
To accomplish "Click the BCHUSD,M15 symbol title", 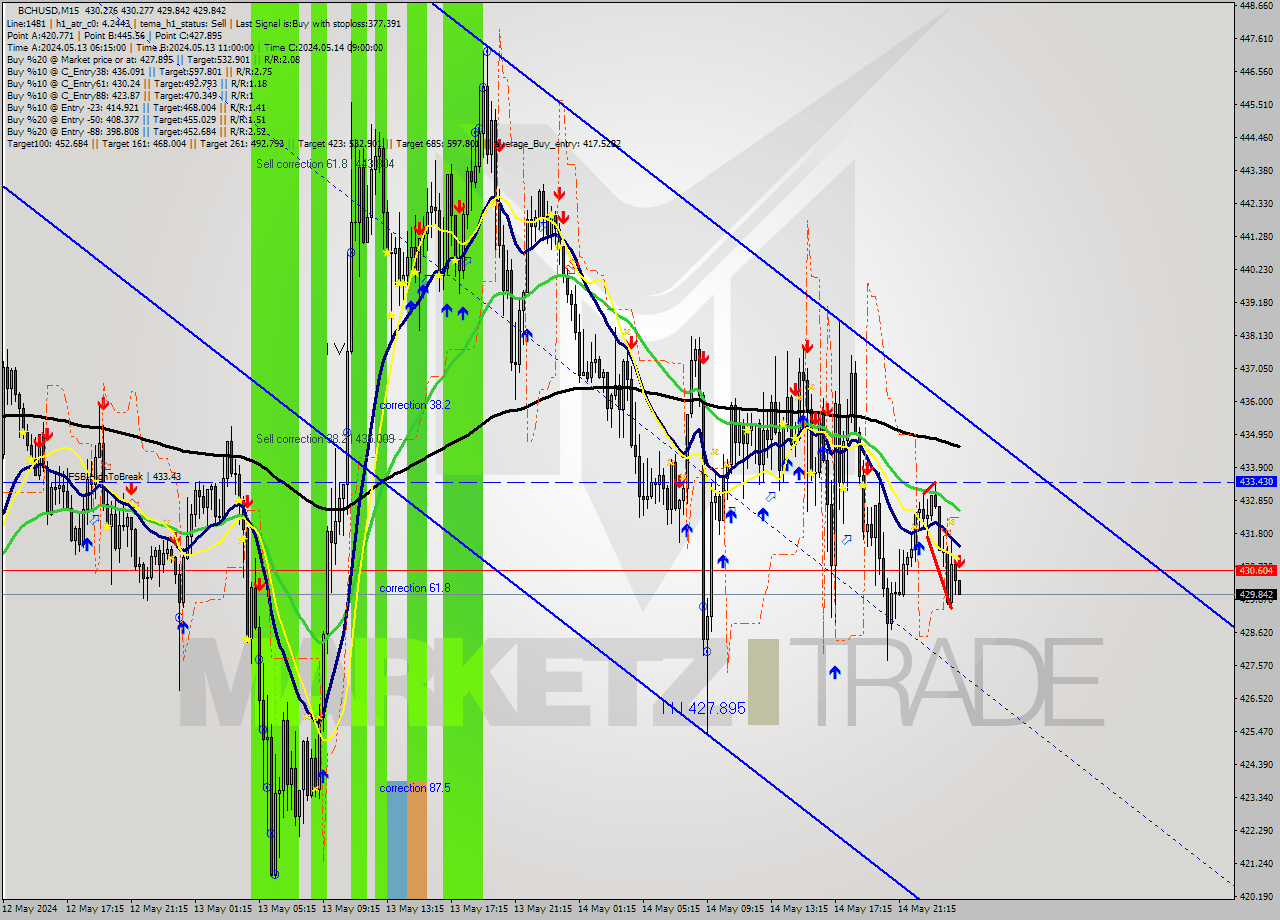I will click(49, 10).
